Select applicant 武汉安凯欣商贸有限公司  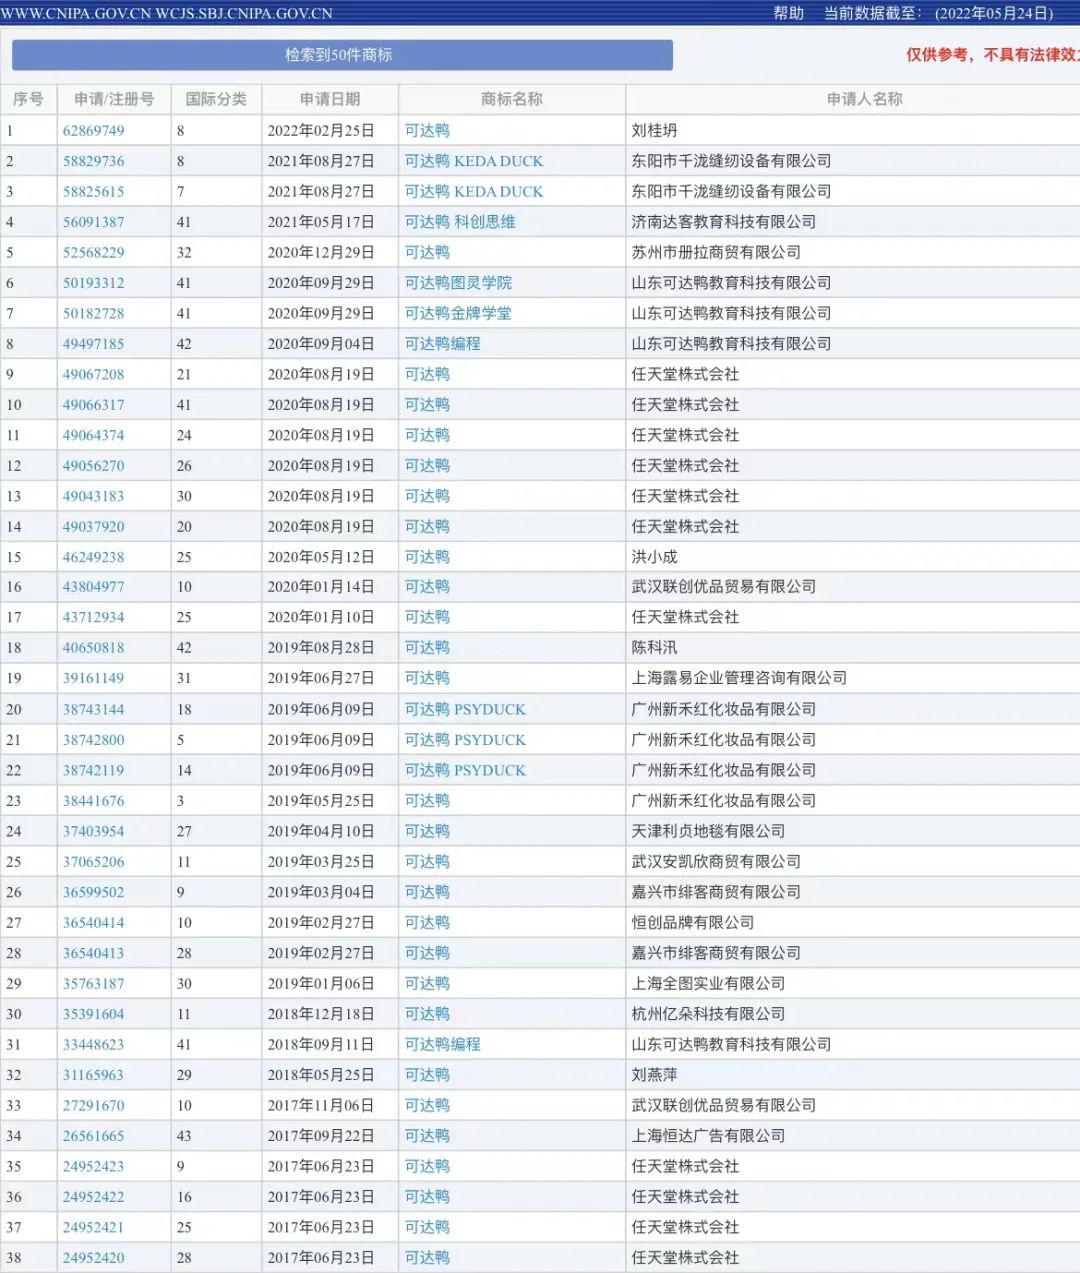click(716, 862)
